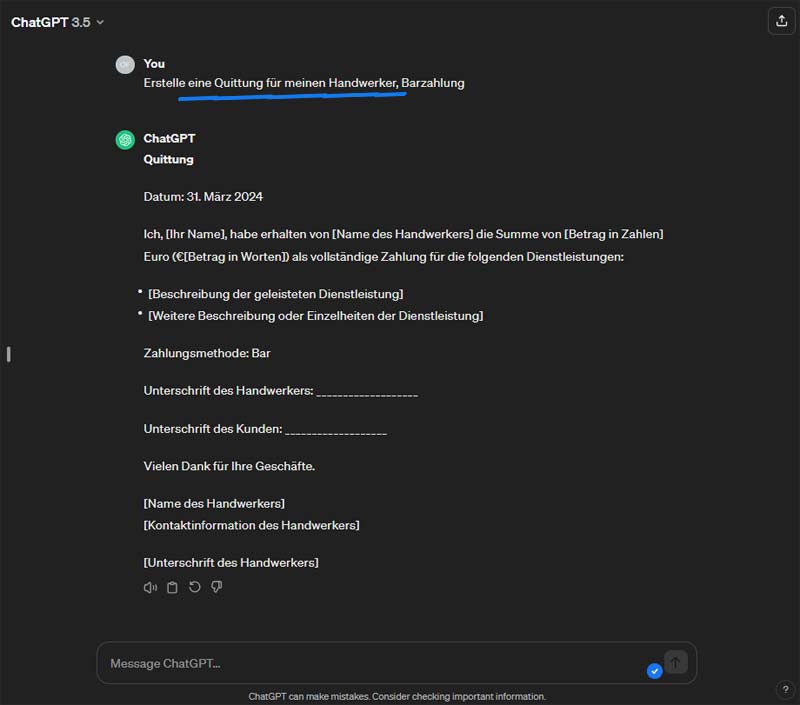This screenshot has height=705, width=800.
Task: Expand the sidebar with left edge handle
Action: pyautogui.click(x=9, y=354)
